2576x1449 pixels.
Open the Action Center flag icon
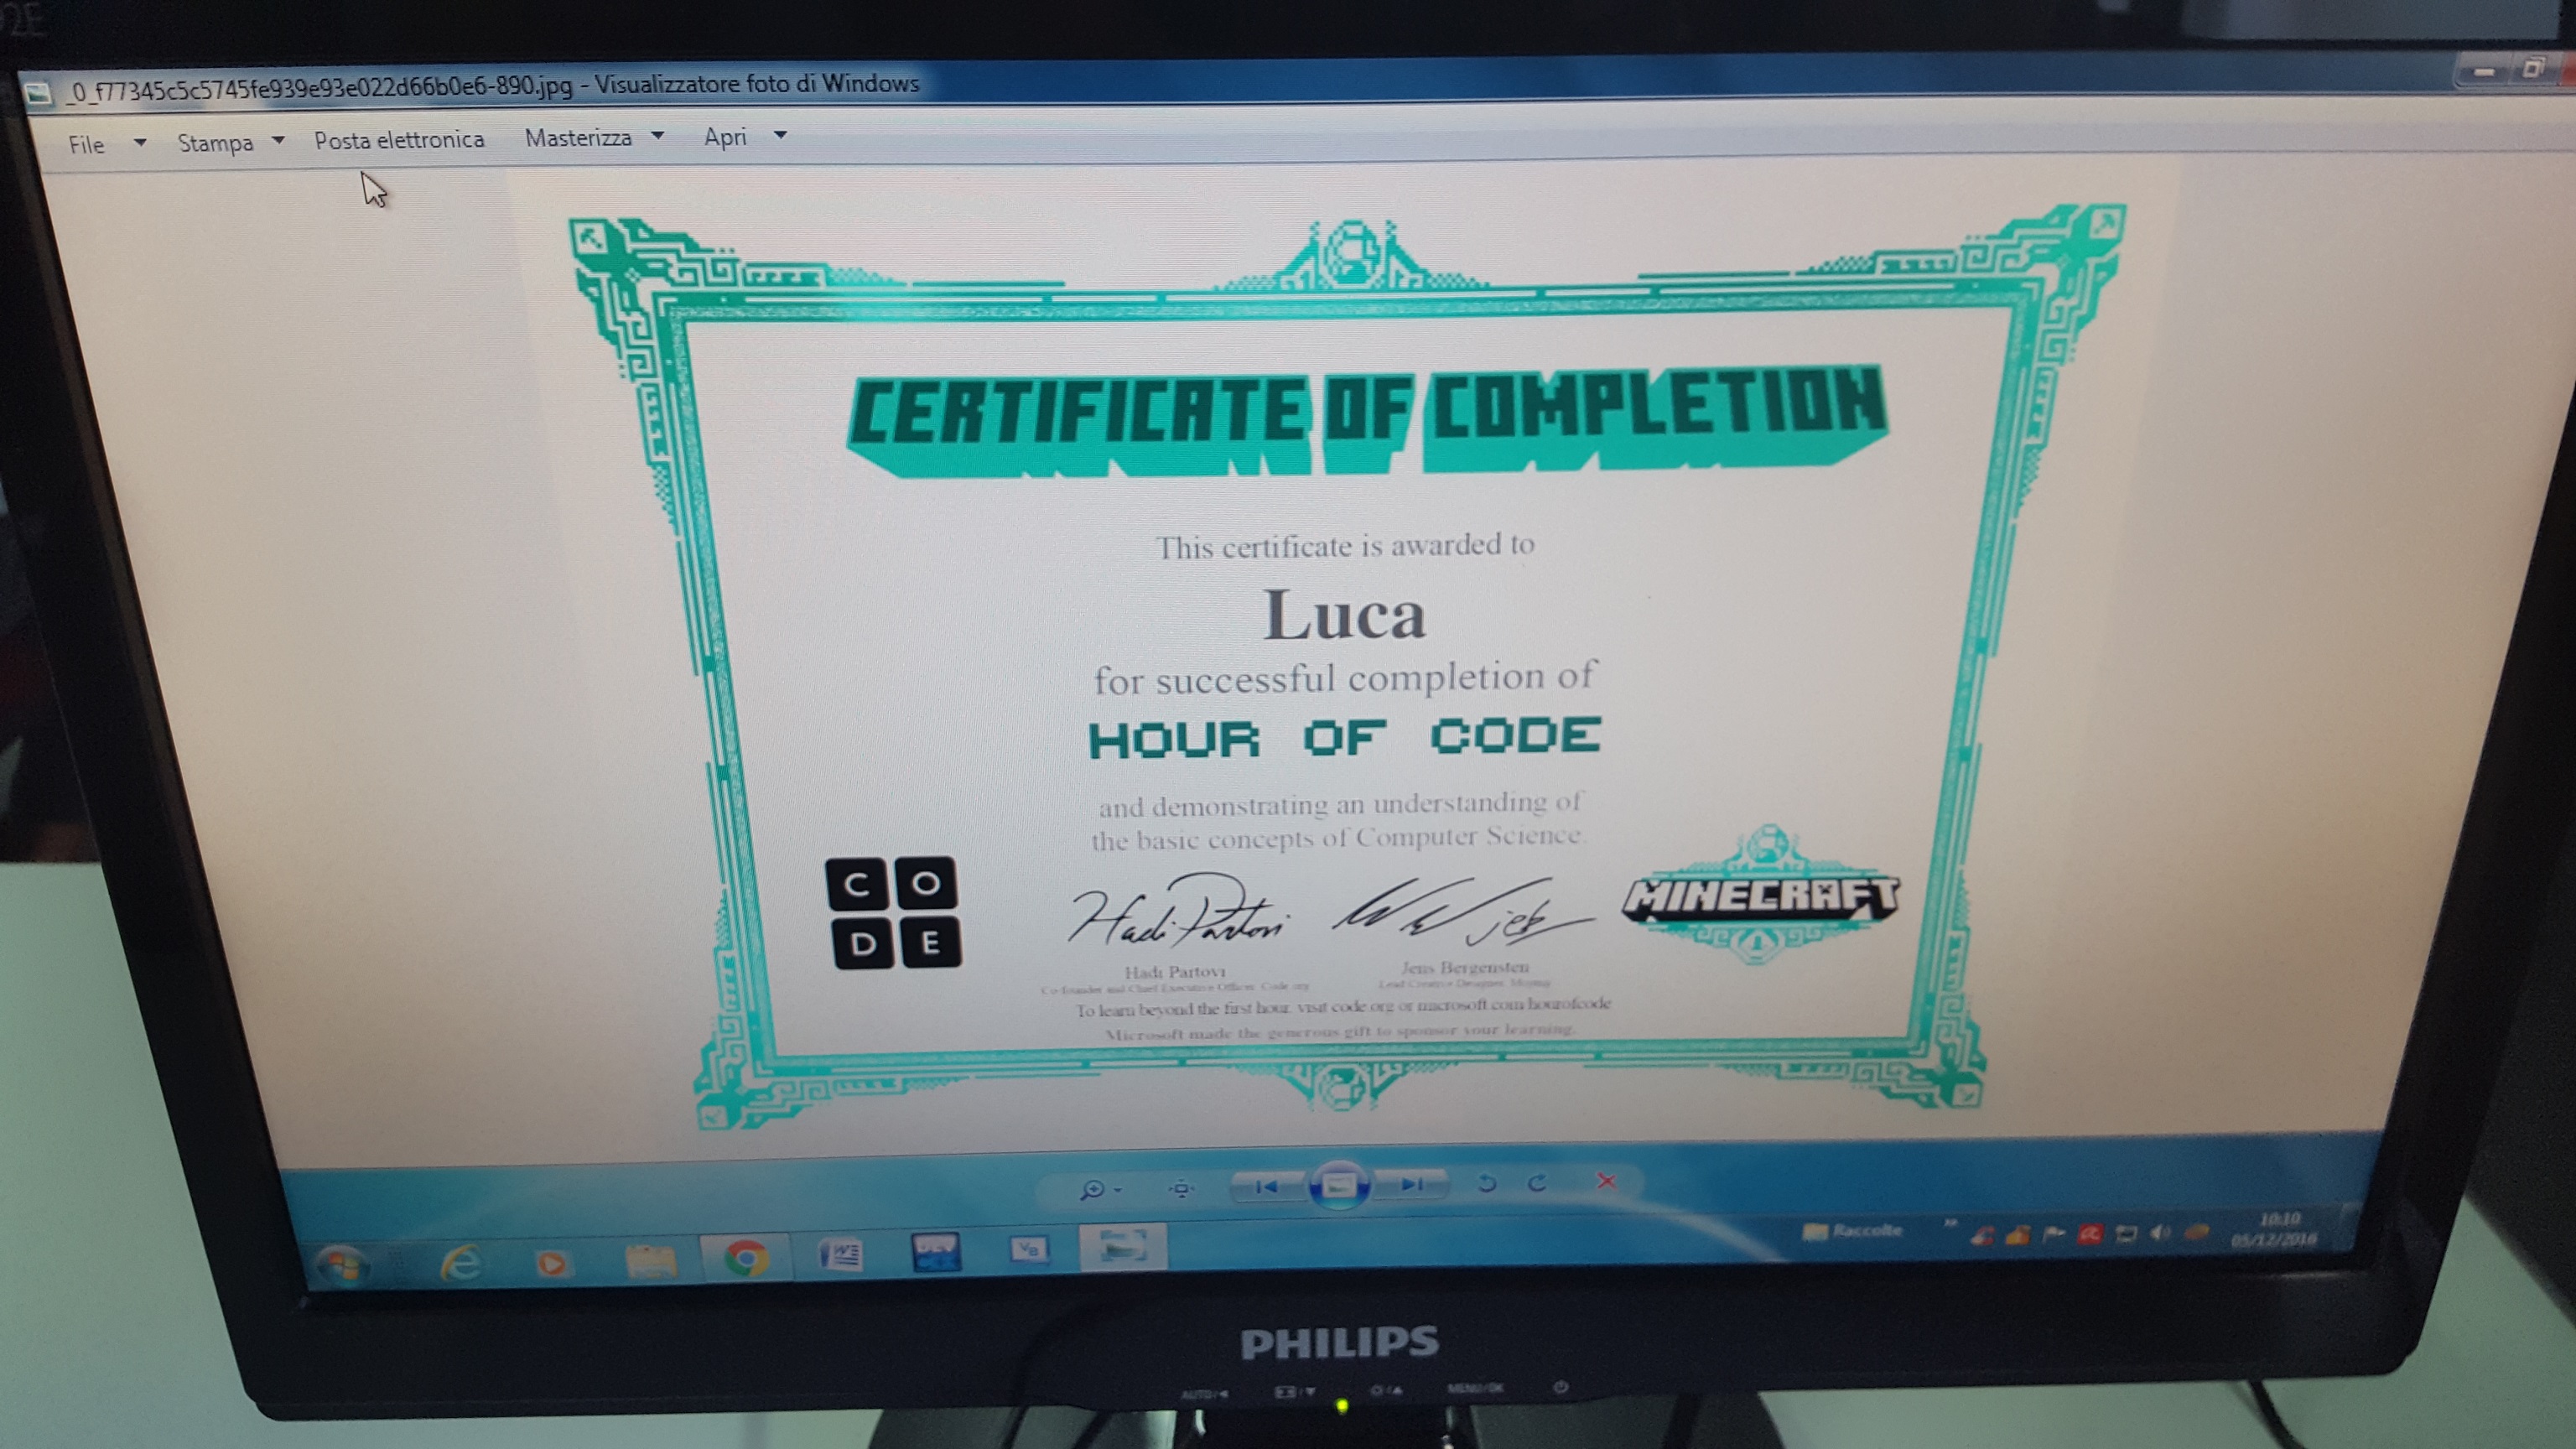point(2054,1235)
